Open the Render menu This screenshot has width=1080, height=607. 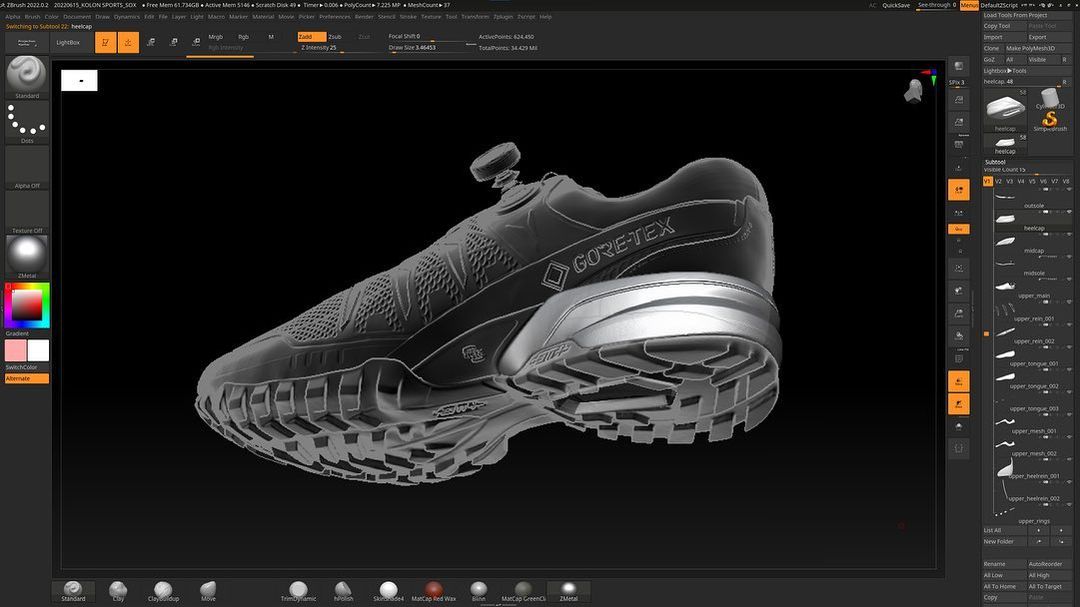364,17
